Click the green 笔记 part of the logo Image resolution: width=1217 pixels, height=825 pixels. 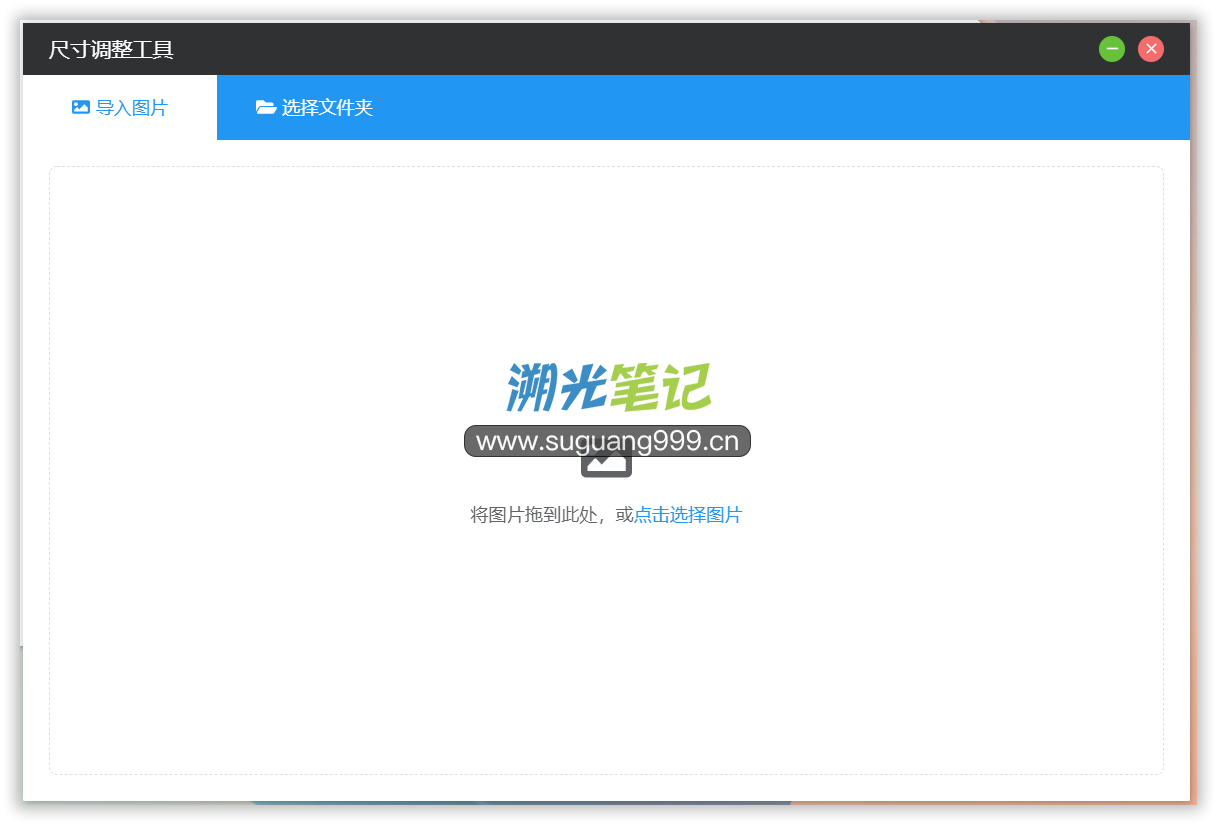point(660,387)
